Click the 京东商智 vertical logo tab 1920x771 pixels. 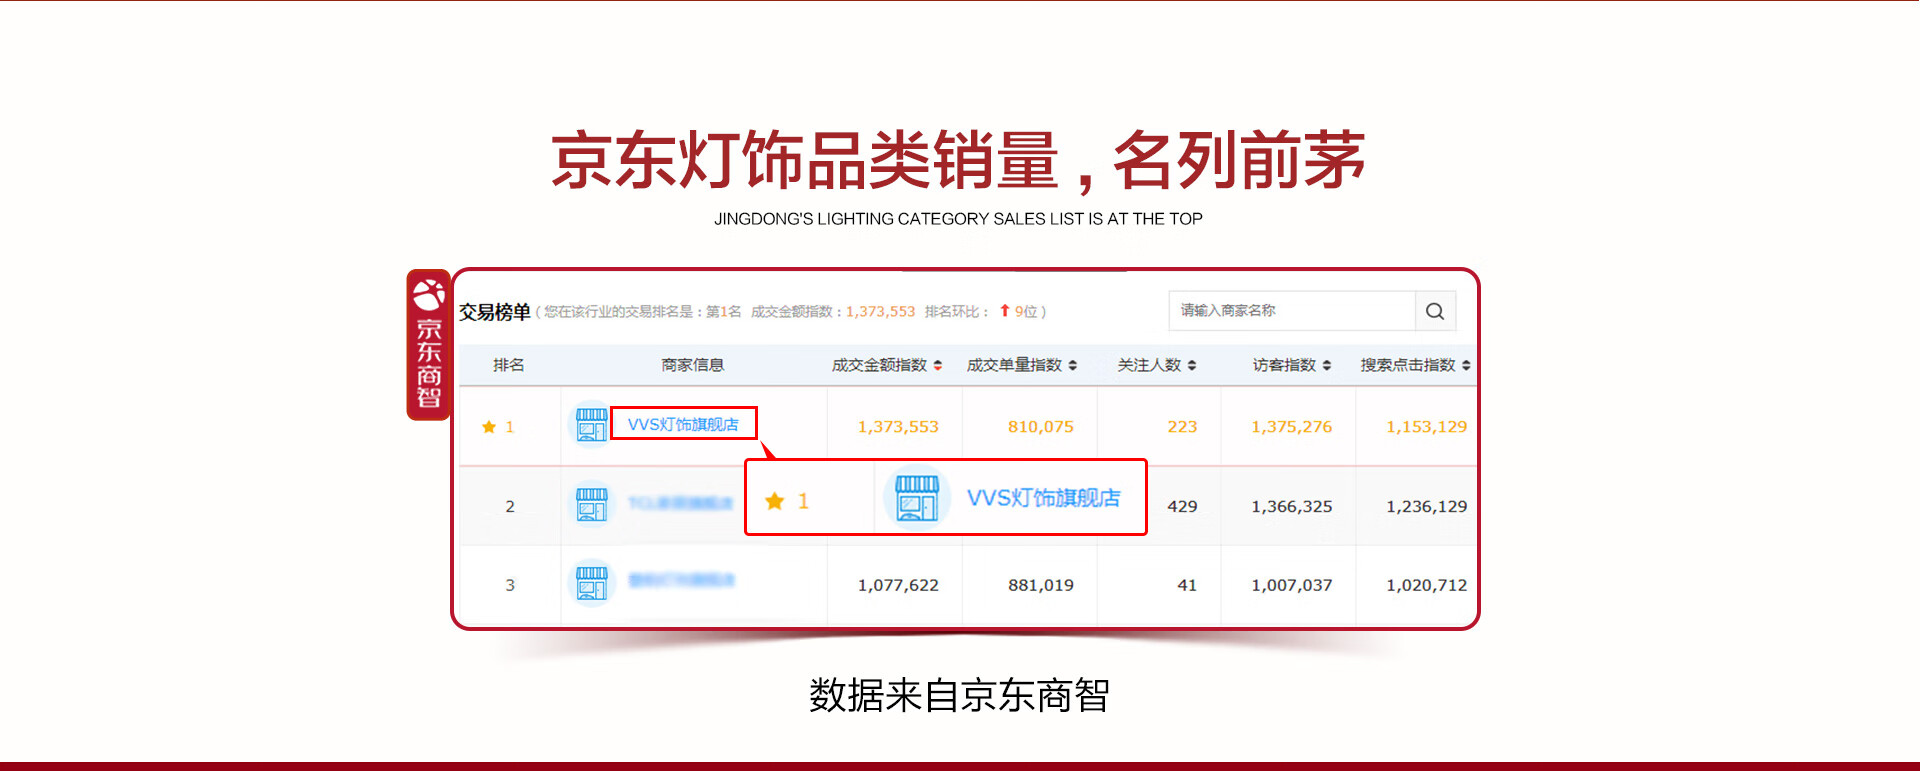tap(429, 344)
